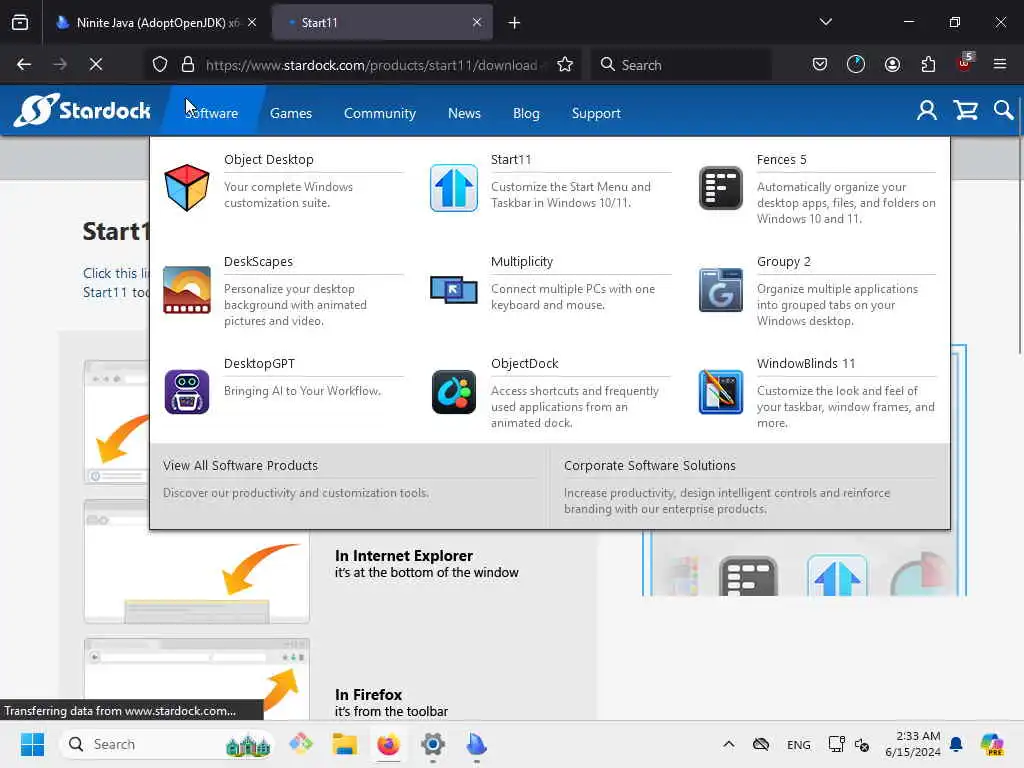Click the DesktopGPT robot icon
This screenshot has width=1024, height=768.
tap(187, 392)
